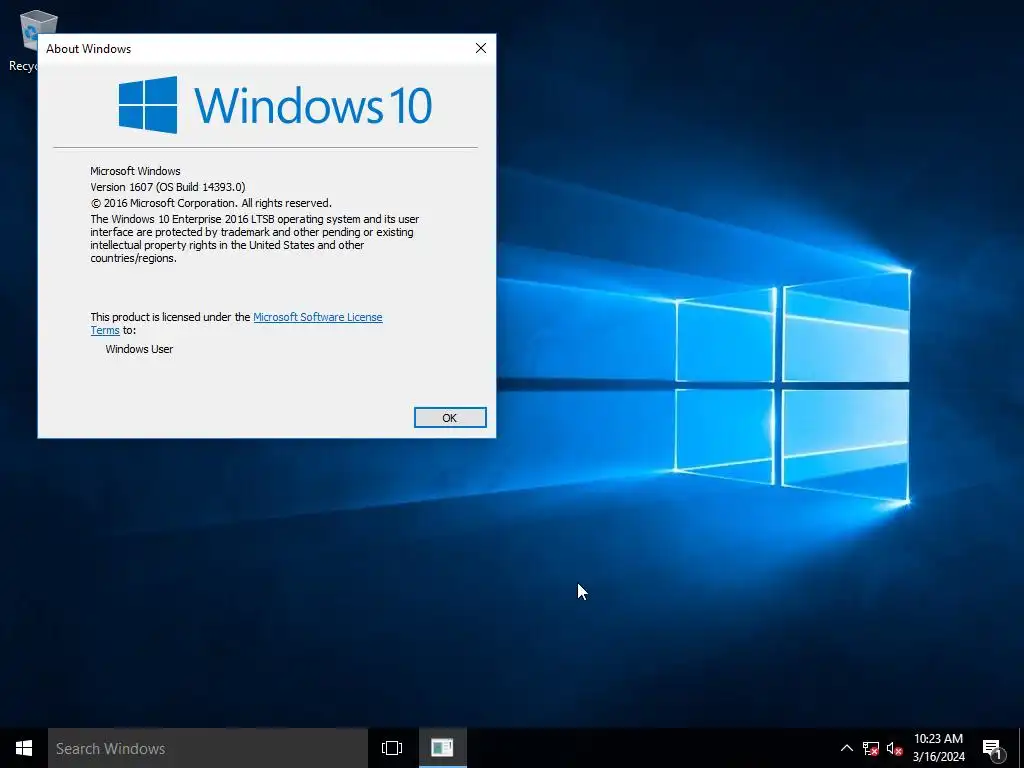Click the Show desktop strip at taskbar end

coord(1021,748)
